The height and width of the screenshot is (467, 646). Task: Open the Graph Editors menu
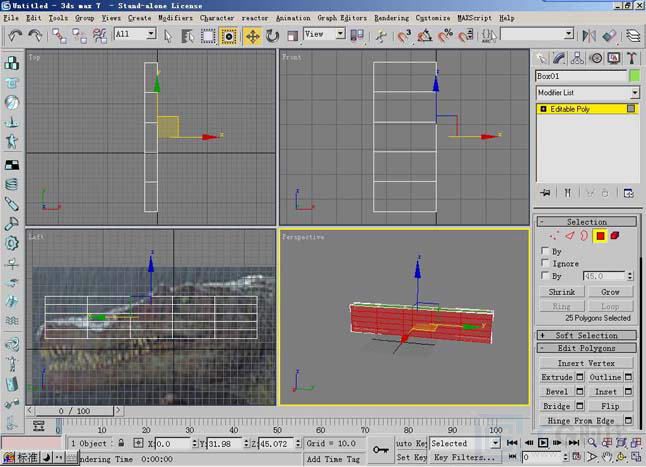pyautogui.click(x=342, y=18)
